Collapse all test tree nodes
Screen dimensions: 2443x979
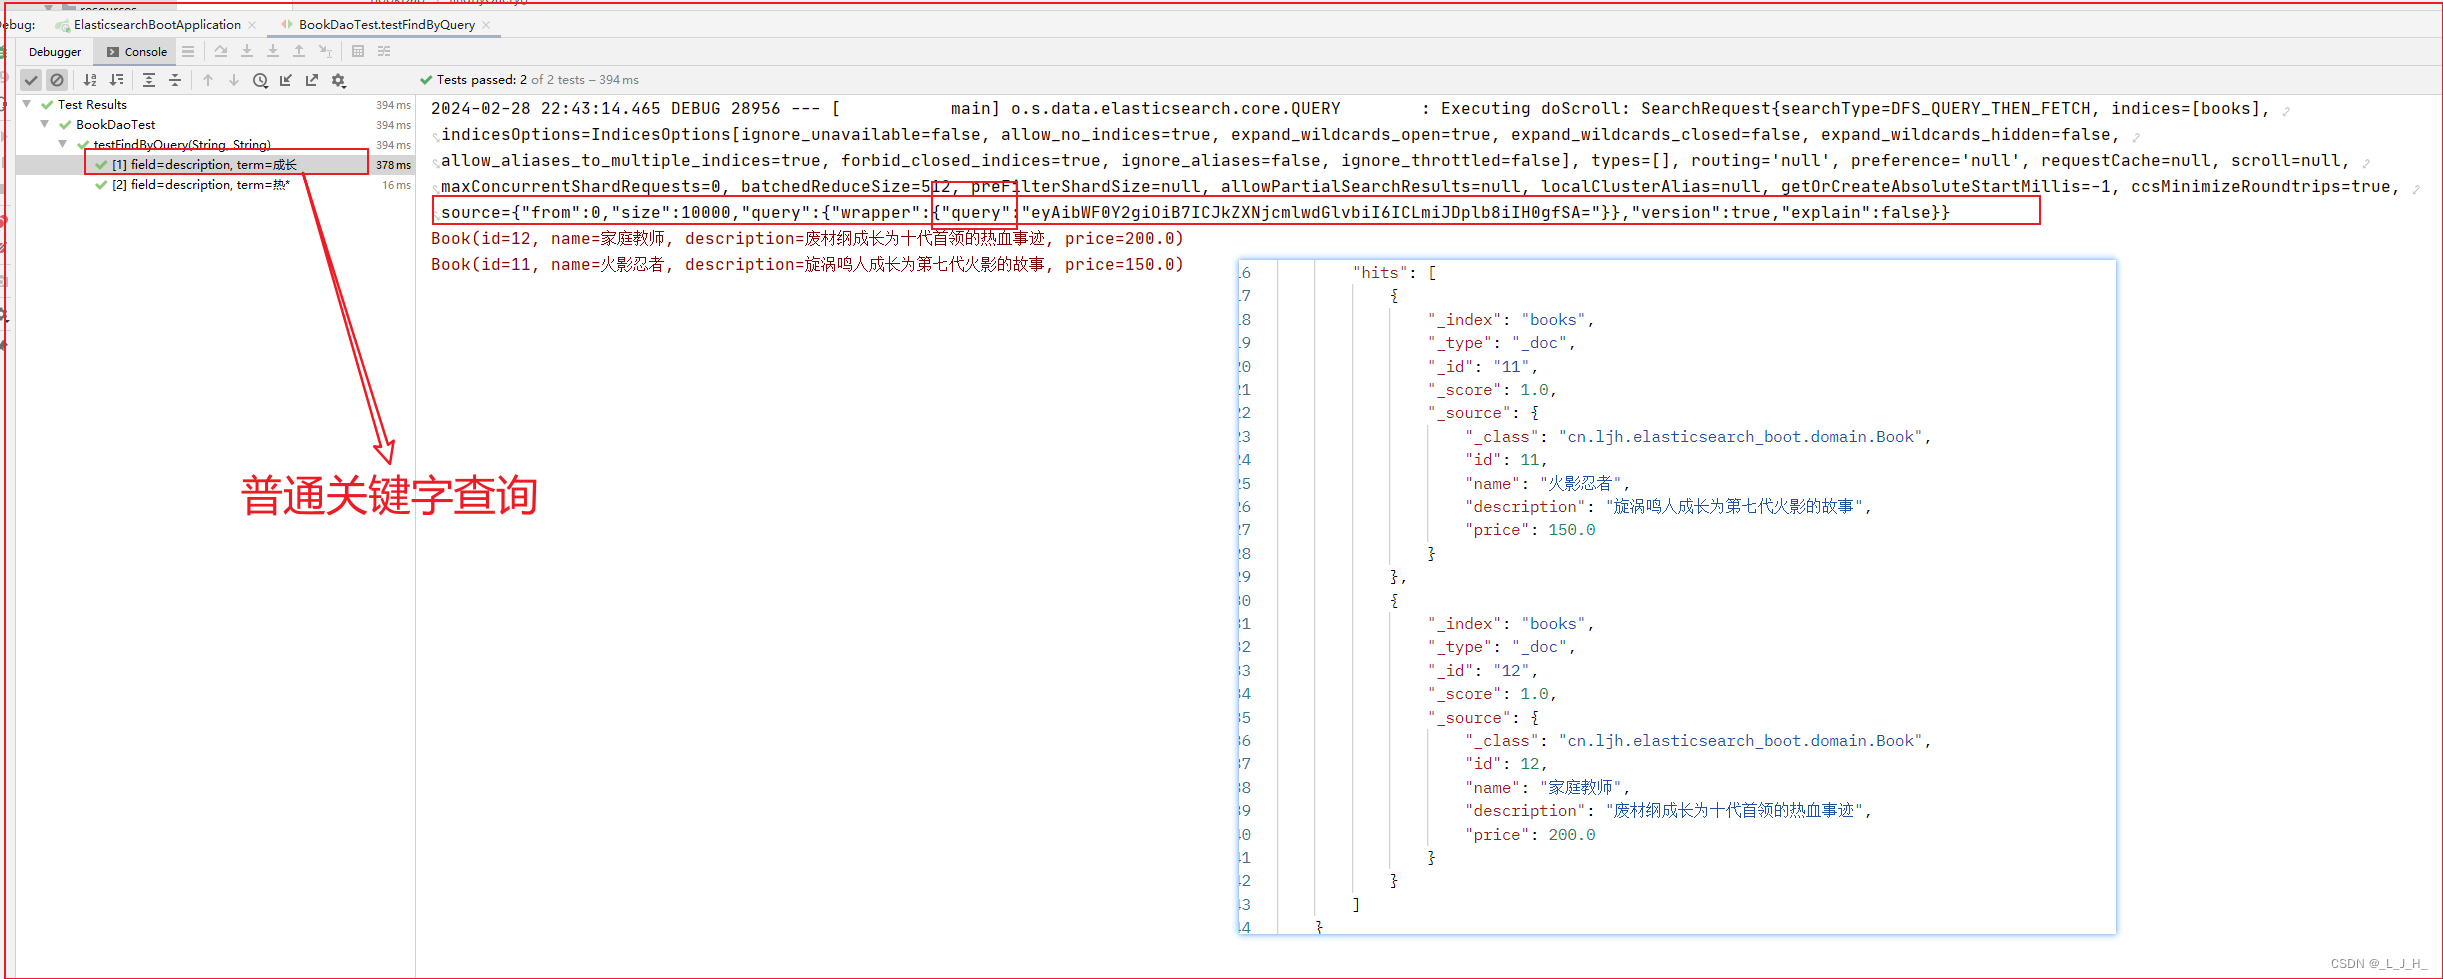click(175, 80)
